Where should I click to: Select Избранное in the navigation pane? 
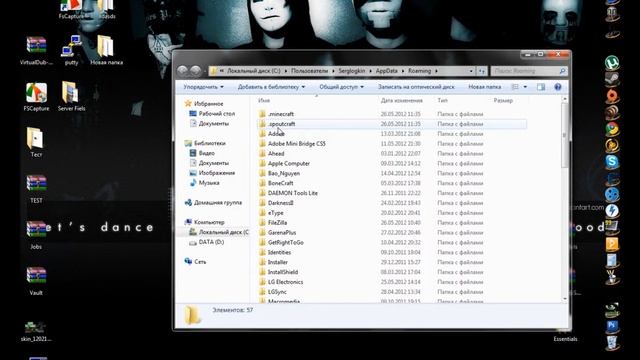(204, 104)
